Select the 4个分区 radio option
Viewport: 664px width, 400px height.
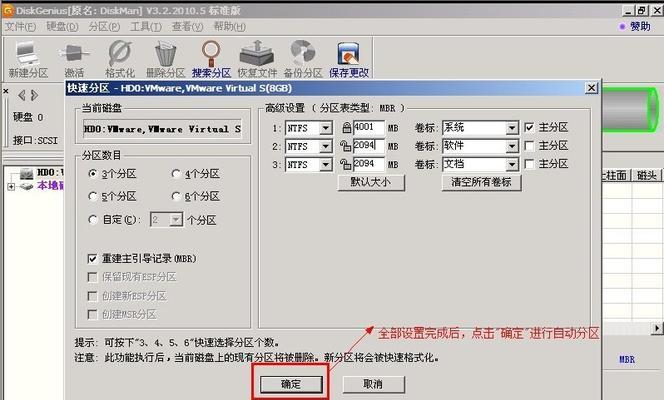click(176, 174)
